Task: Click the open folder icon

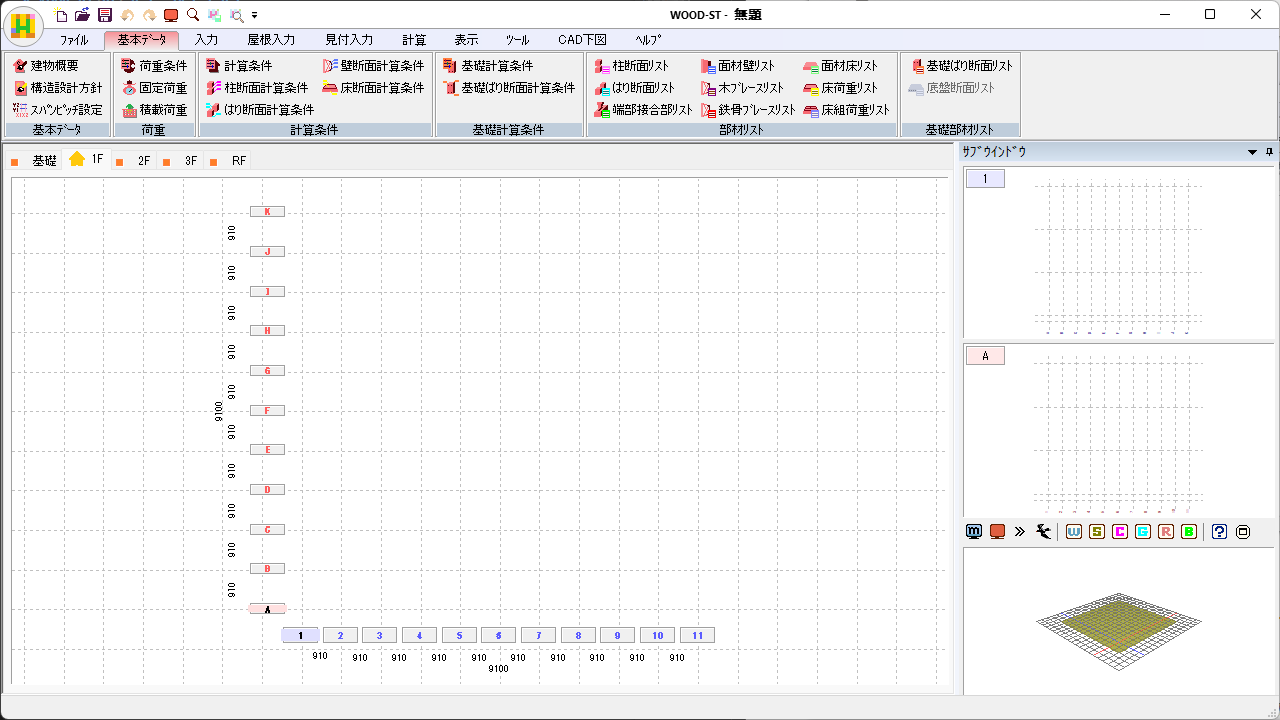Action: [x=83, y=15]
